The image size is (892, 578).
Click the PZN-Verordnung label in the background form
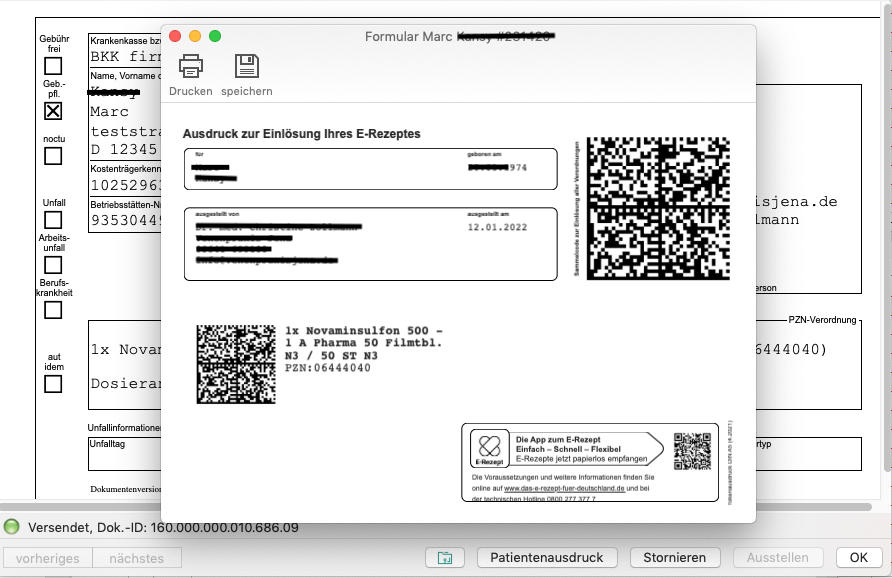click(x=822, y=320)
